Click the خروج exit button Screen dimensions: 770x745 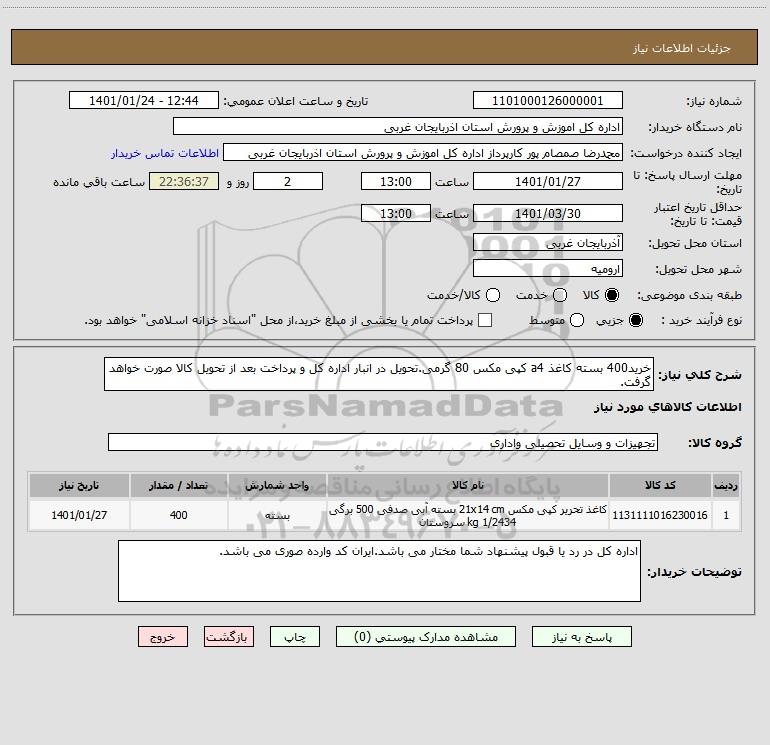click(163, 637)
